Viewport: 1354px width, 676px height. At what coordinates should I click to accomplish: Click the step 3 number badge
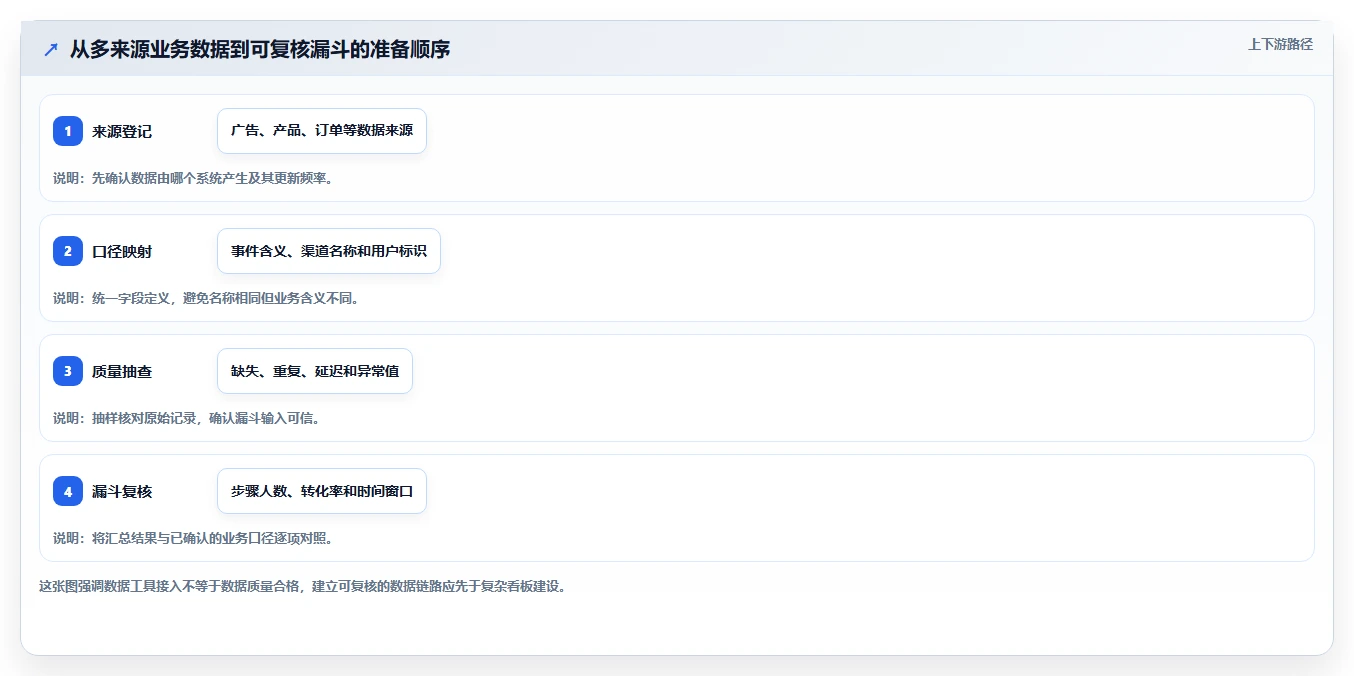(x=68, y=371)
